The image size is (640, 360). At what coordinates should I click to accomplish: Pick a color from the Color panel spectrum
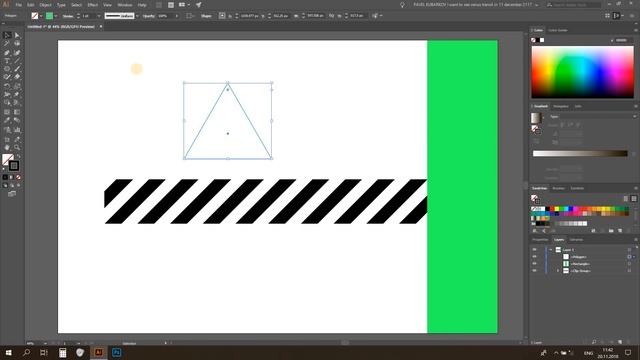[582, 72]
